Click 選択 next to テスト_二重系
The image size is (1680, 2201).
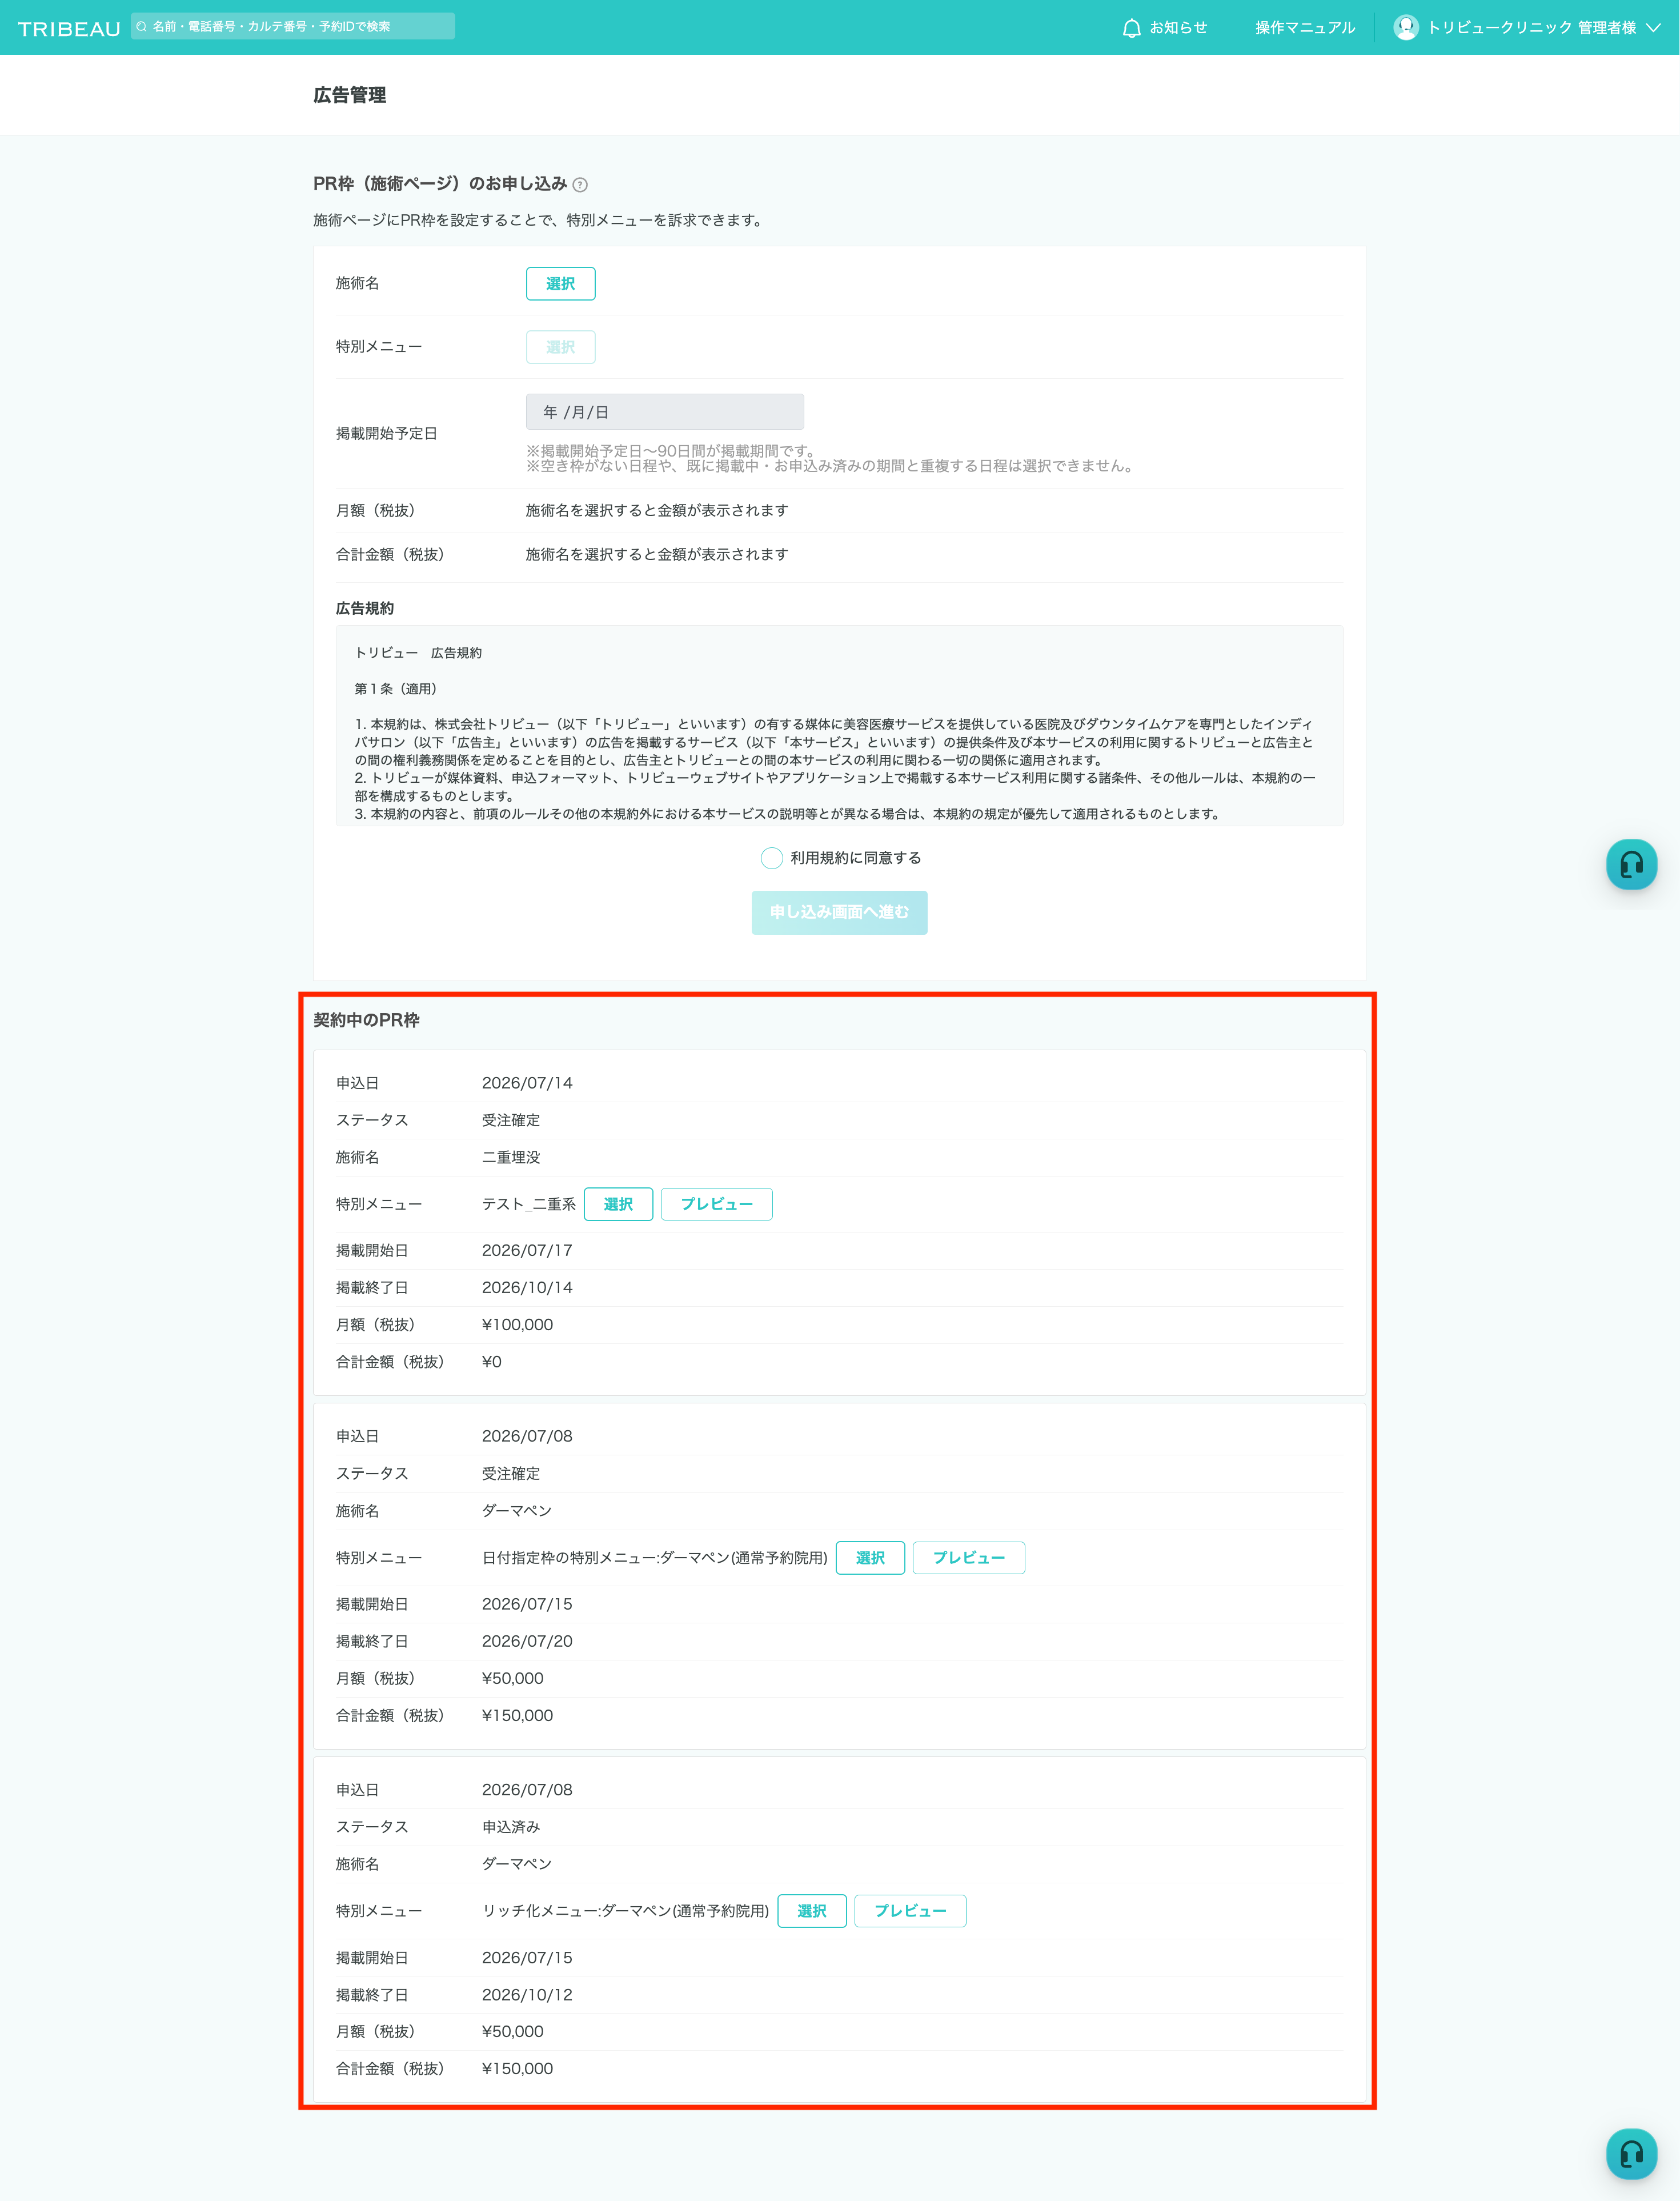click(x=618, y=1204)
